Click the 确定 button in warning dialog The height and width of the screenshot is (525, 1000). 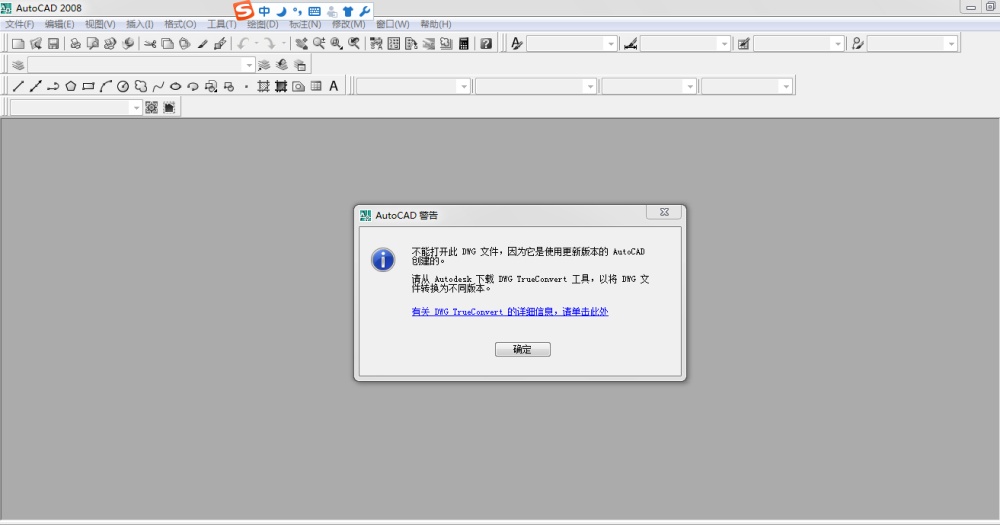[522, 350]
